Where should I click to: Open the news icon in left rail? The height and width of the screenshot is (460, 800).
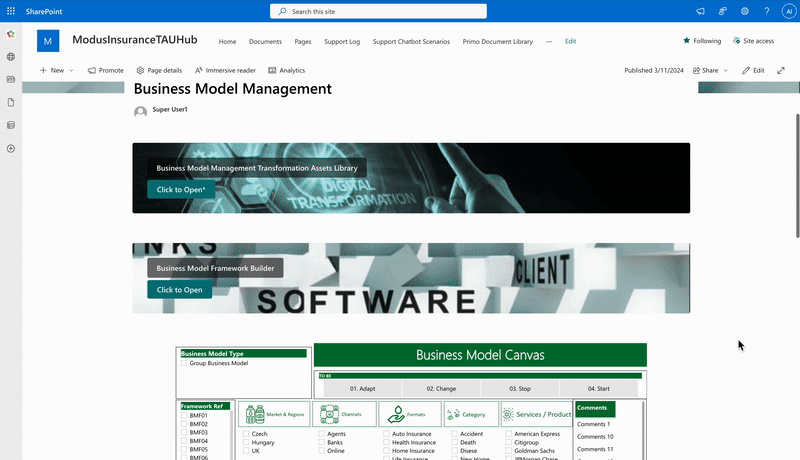tap(11, 80)
